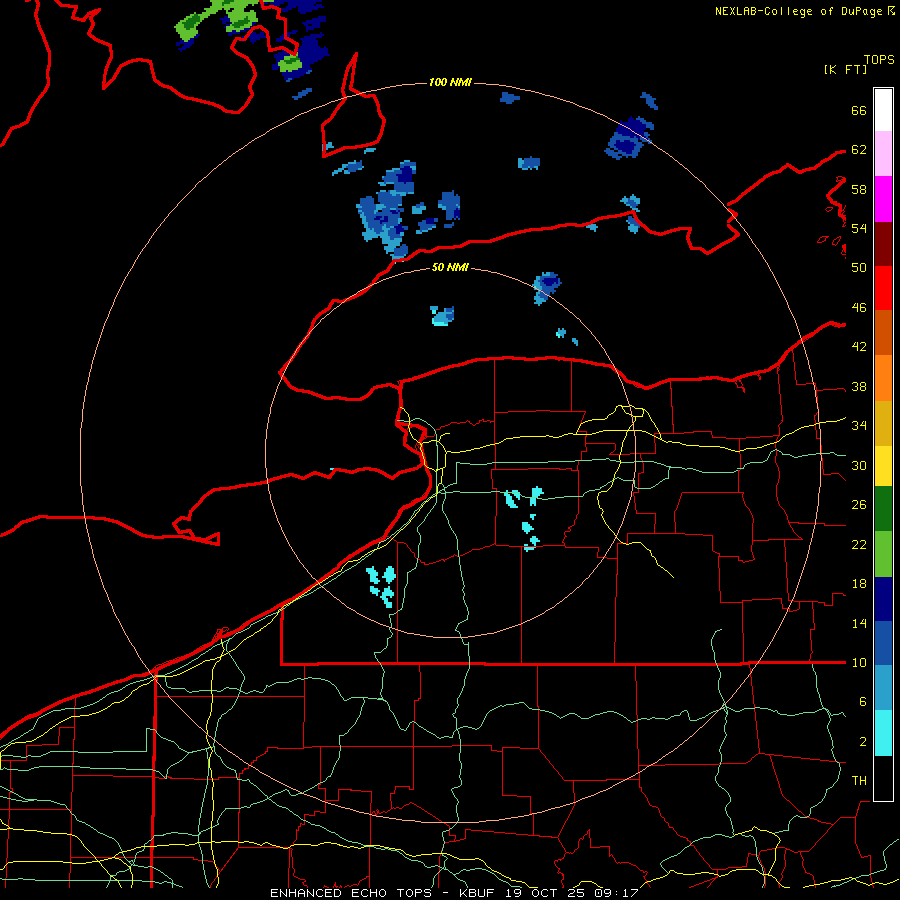Image resolution: width=900 pixels, height=900 pixels.
Task: Click the magenta 58 kft legend swatch
Action: [883, 199]
